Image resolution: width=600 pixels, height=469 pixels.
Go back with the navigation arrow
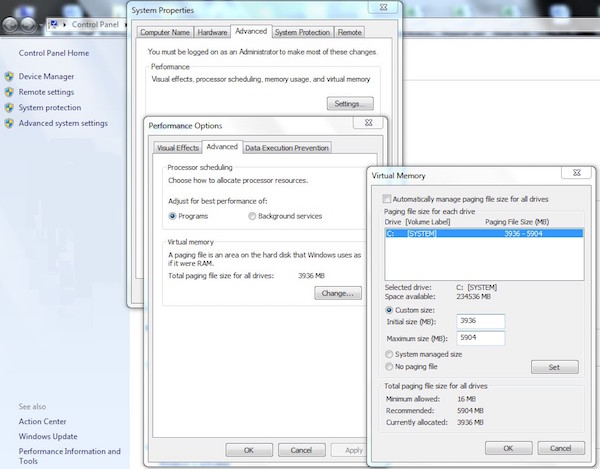click(11, 23)
